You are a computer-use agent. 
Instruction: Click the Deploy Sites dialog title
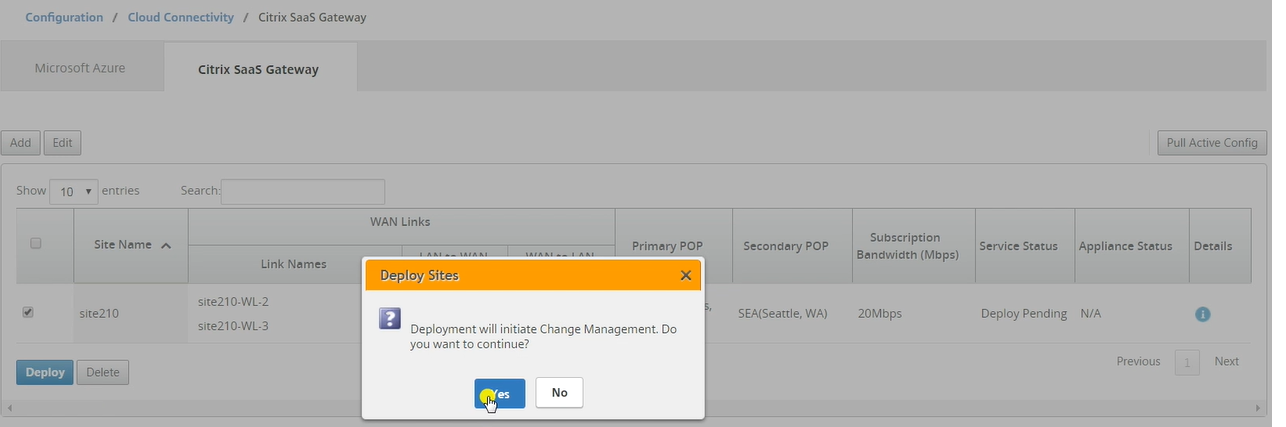pos(419,274)
